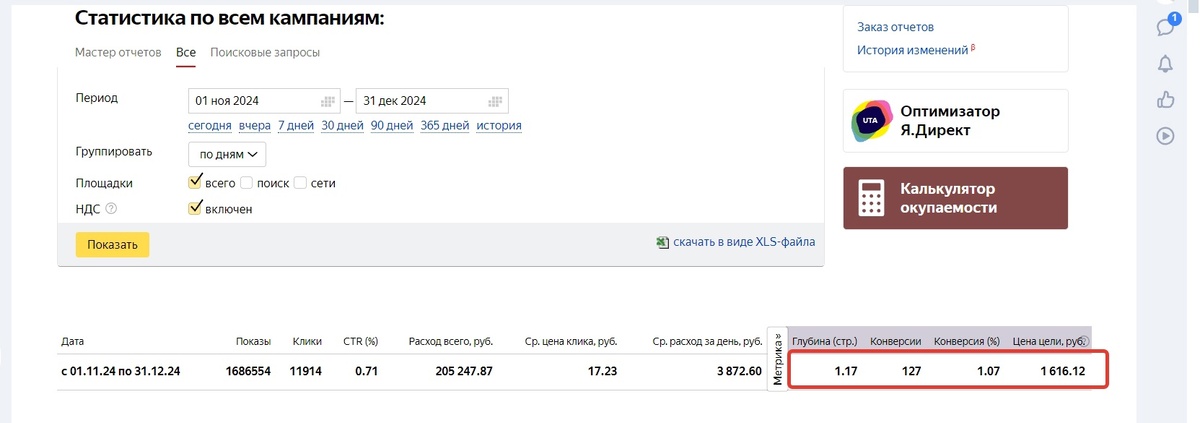1200x423 pixels.
Task: Set period to 30 дней
Action: pos(343,126)
